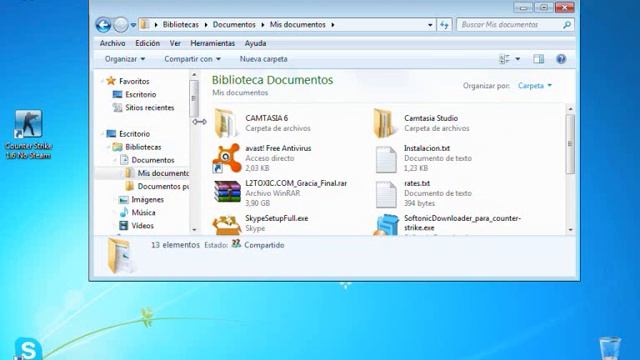Select avast! Free Antivirus shortcut icon

(x=227, y=158)
